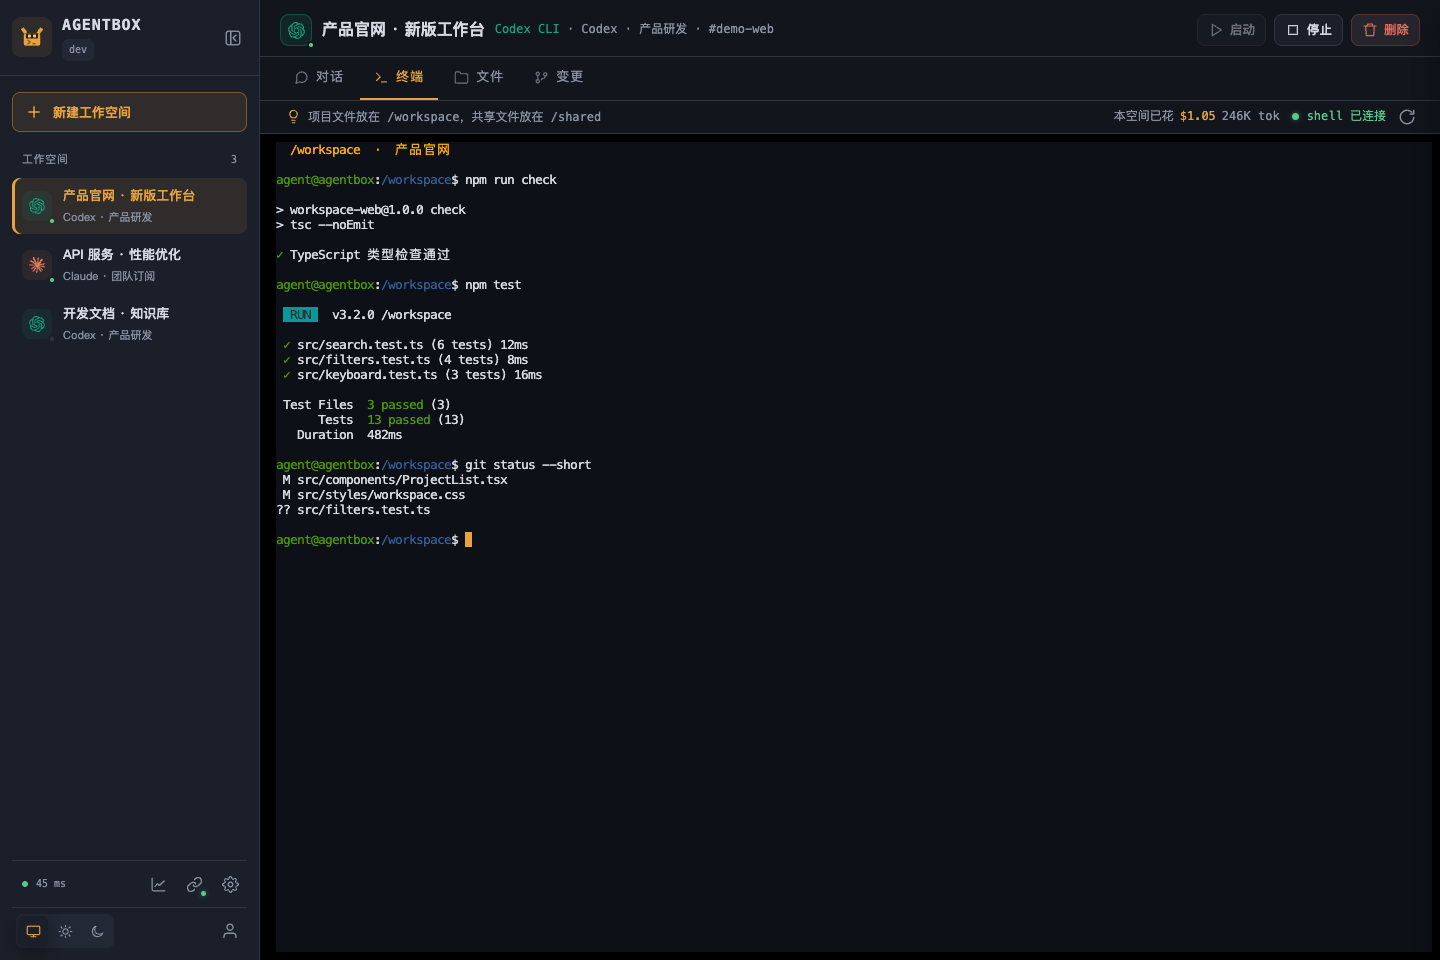Click the Codex icon beside 产品官网 · 新版工作台 workspace
This screenshot has height=960, width=1440.
tap(37, 206)
